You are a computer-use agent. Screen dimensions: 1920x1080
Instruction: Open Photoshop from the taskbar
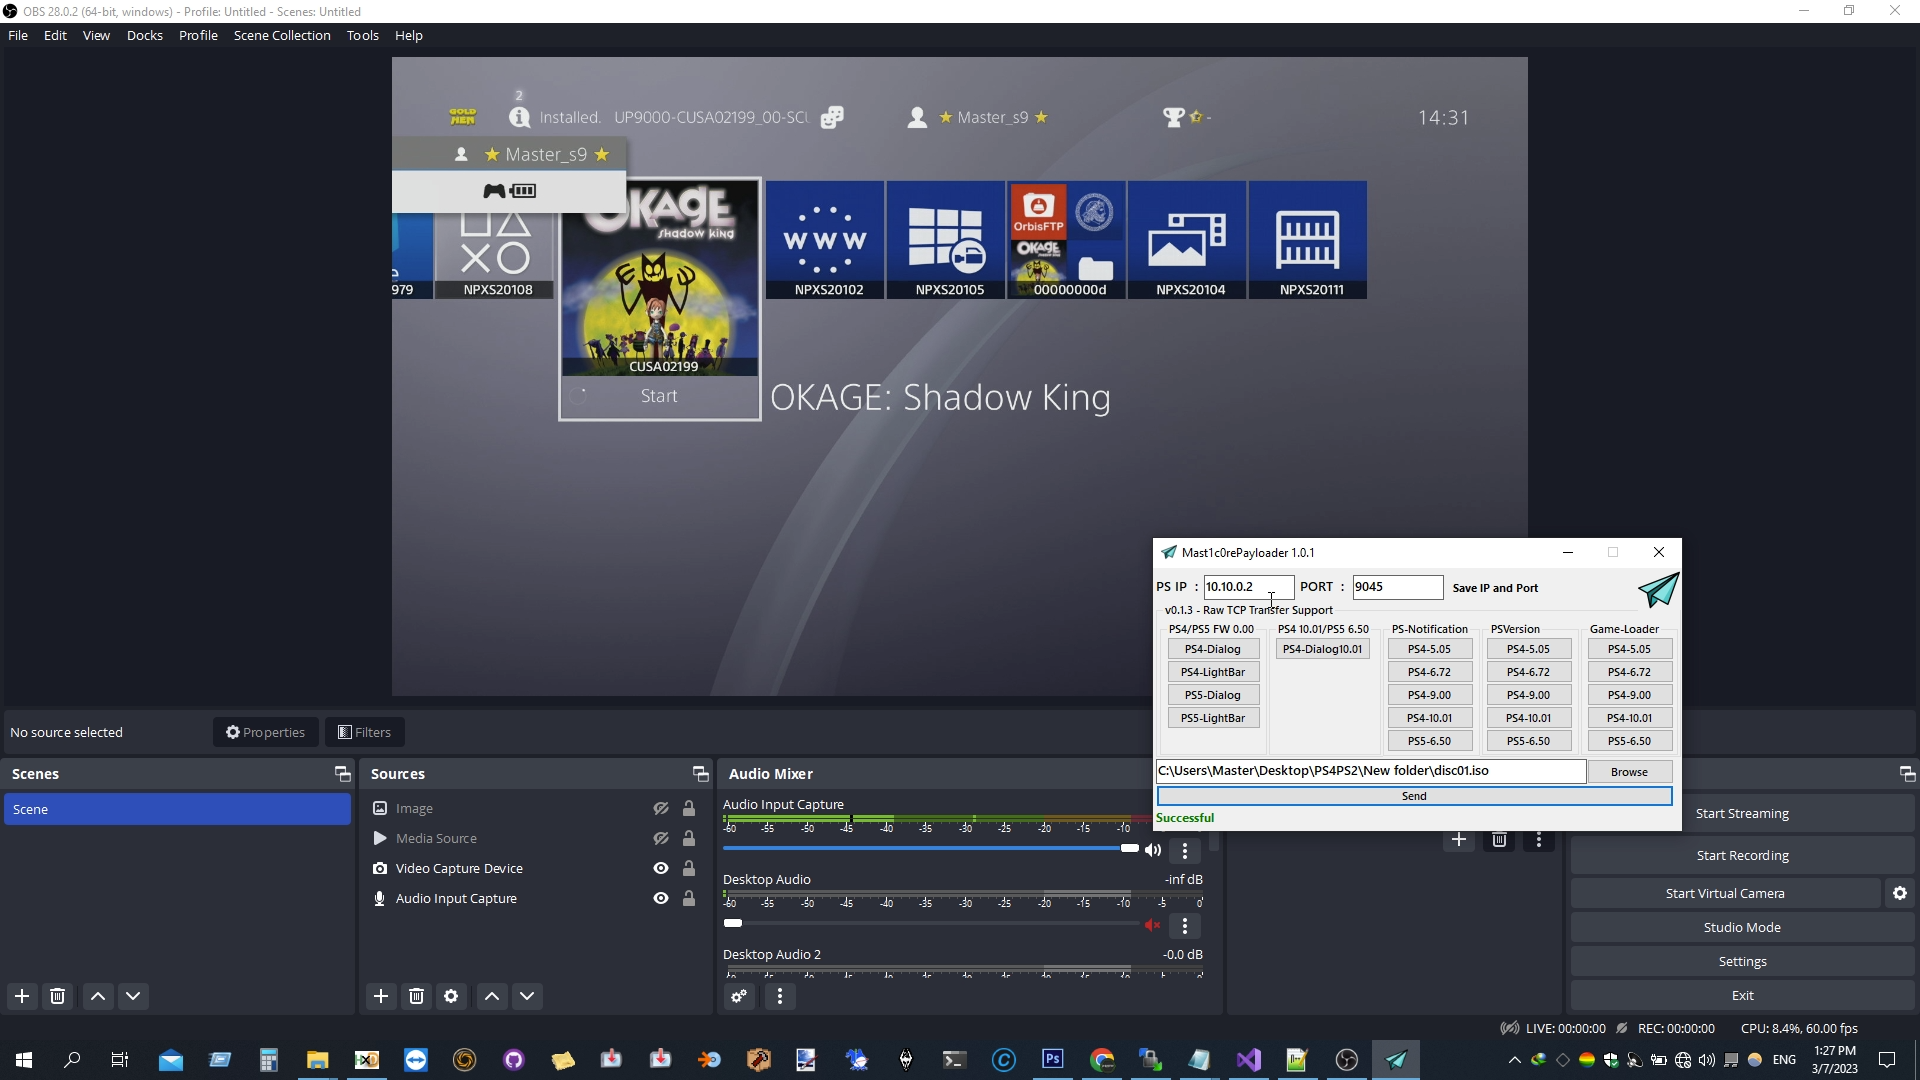pyautogui.click(x=1053, y=1060)
